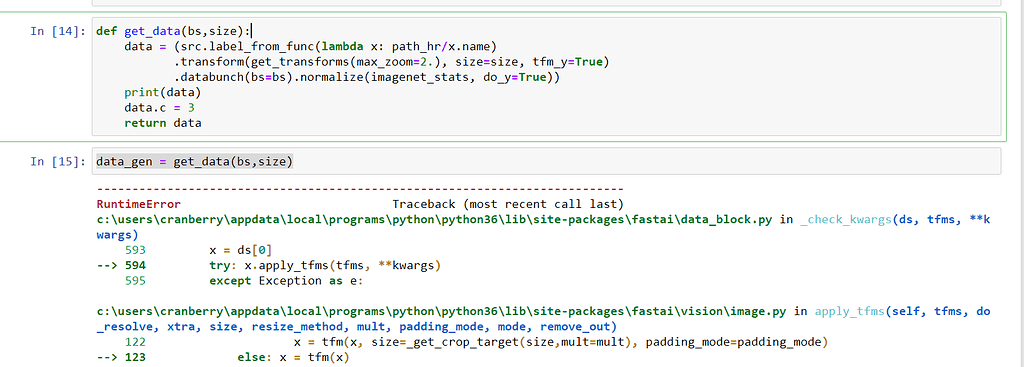
Task: Click the '.transform(get_transforms(max_zoom=2.)' line
Action: tap(391, 62)
